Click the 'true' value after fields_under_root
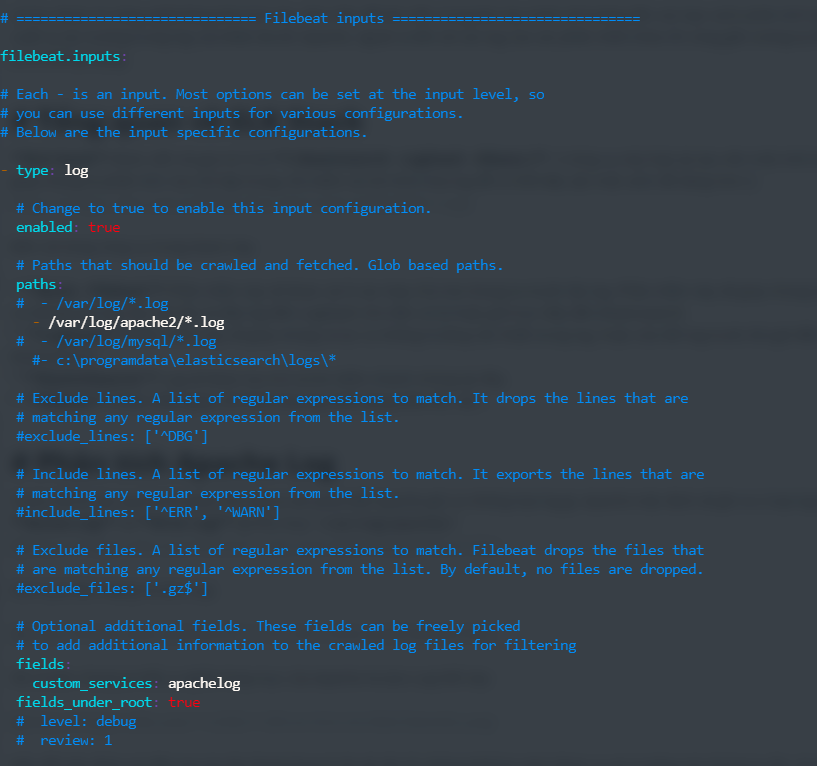 tap(184, 702)
